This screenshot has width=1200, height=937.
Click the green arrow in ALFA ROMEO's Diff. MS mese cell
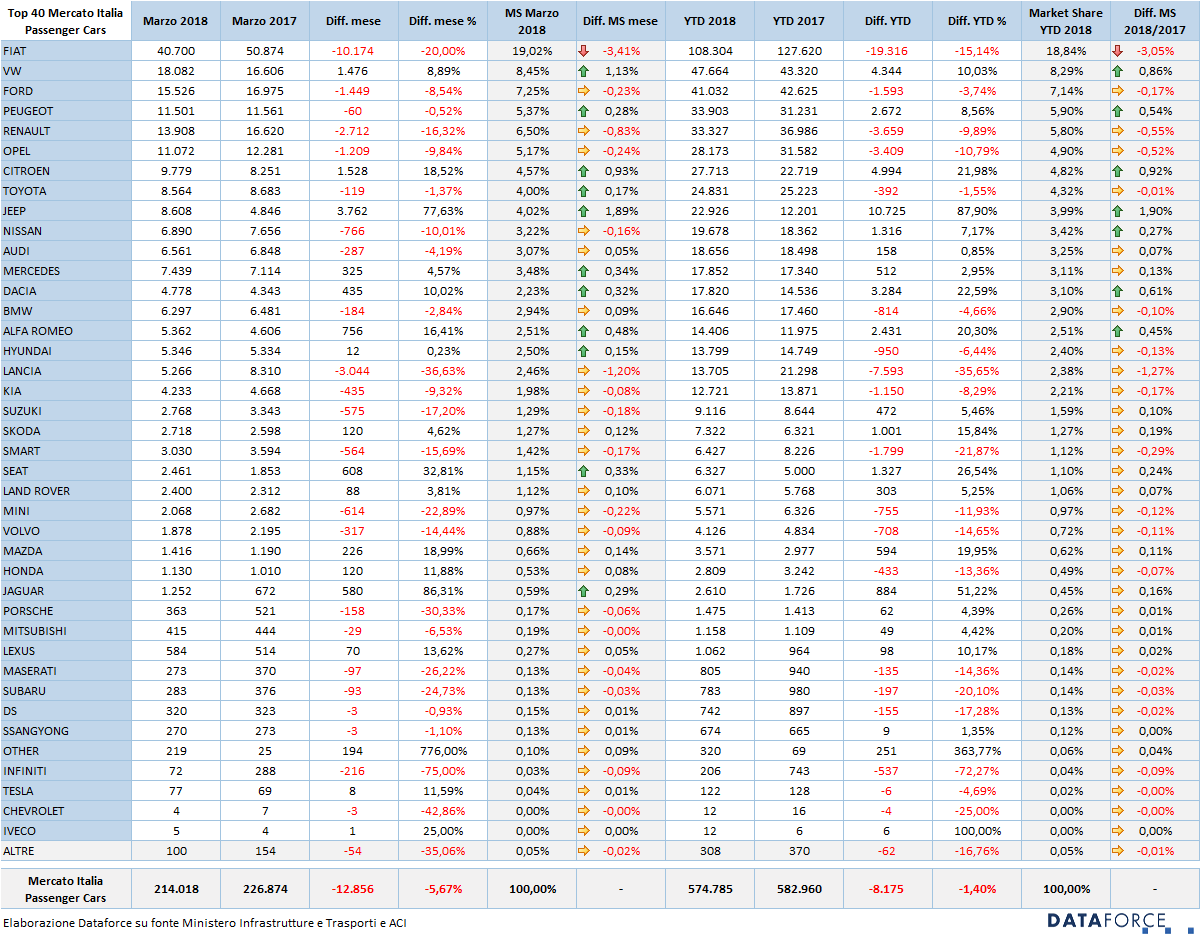pyautogui.click(x=584, y=331)
